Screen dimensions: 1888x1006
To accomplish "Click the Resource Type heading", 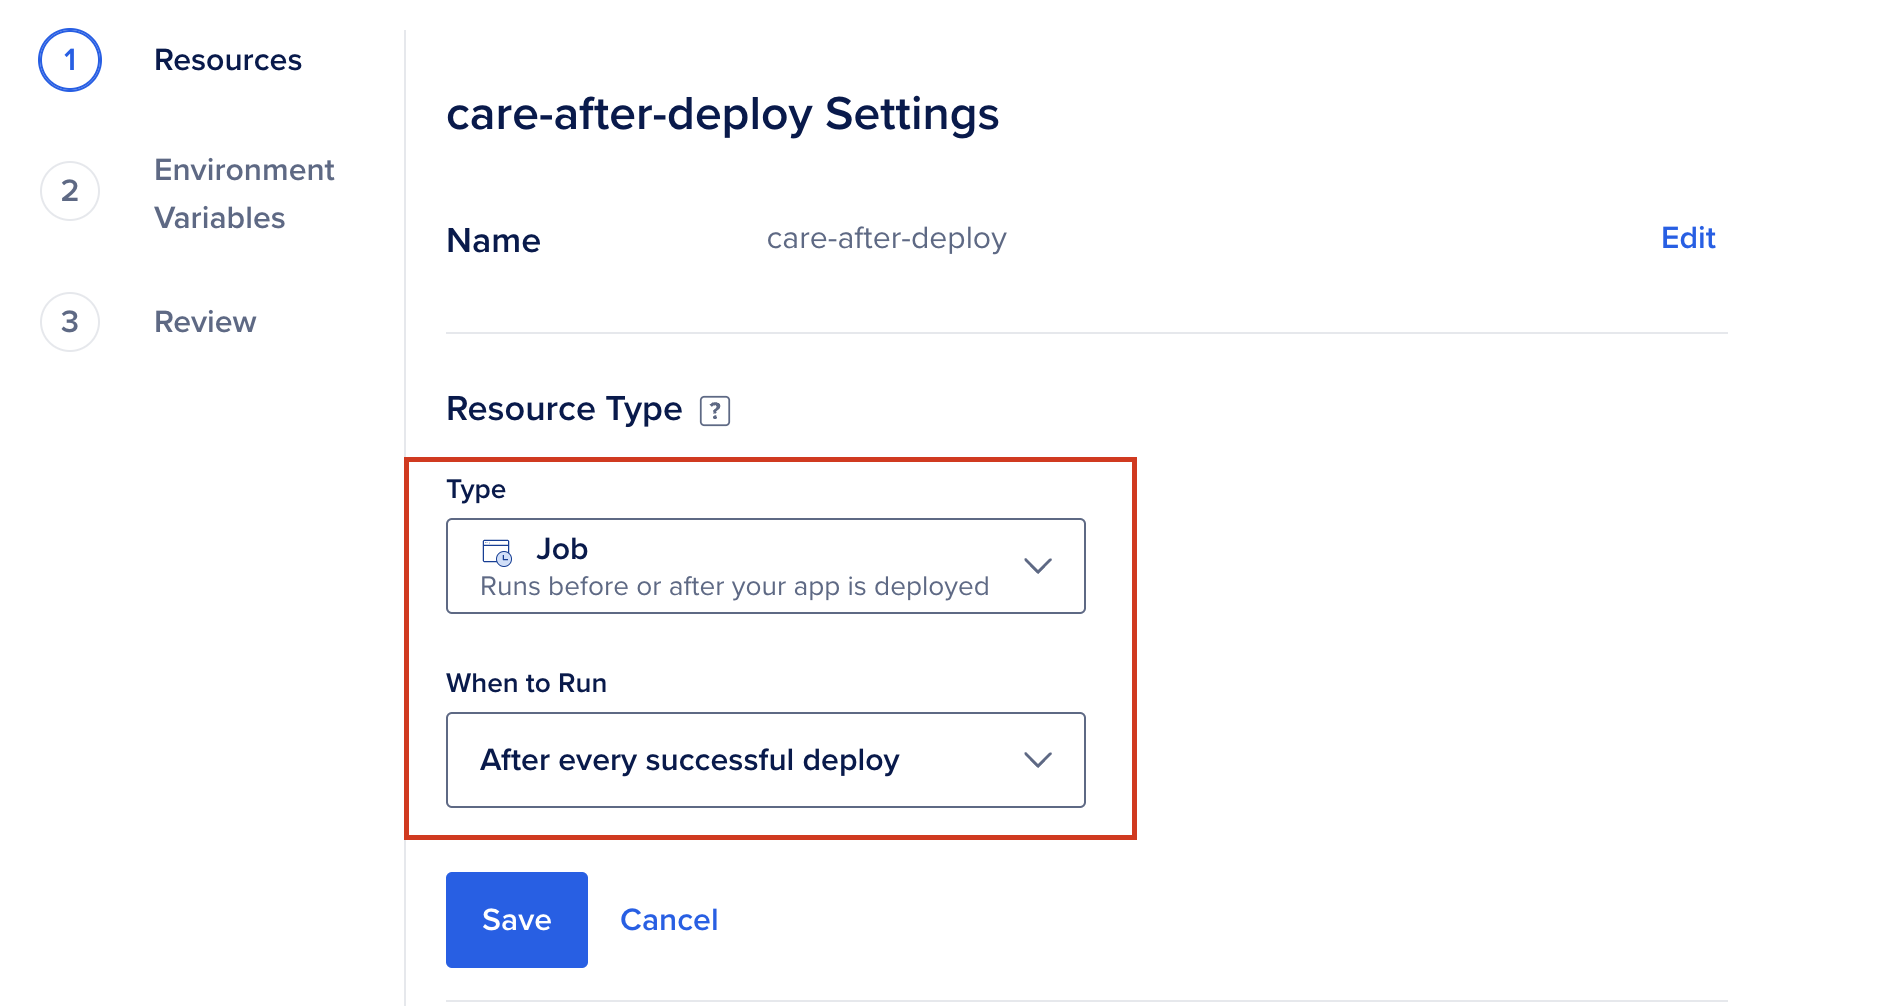I will click(564, 409).
